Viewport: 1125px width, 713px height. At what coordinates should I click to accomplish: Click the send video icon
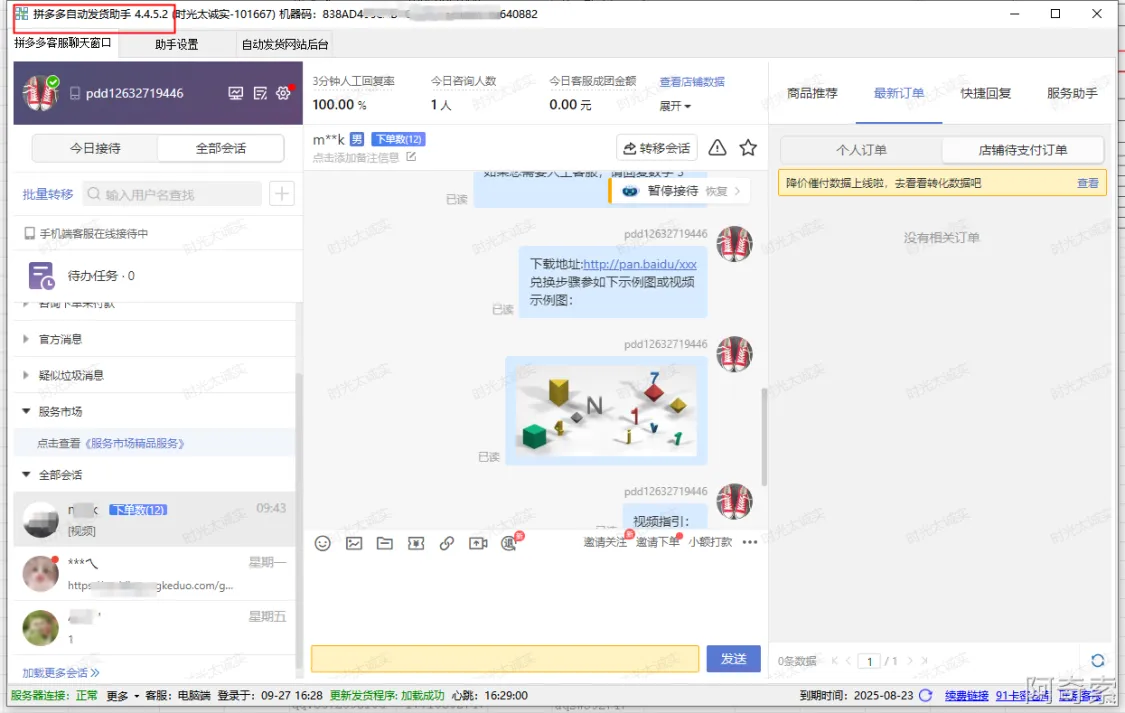[x=478, y=543]
